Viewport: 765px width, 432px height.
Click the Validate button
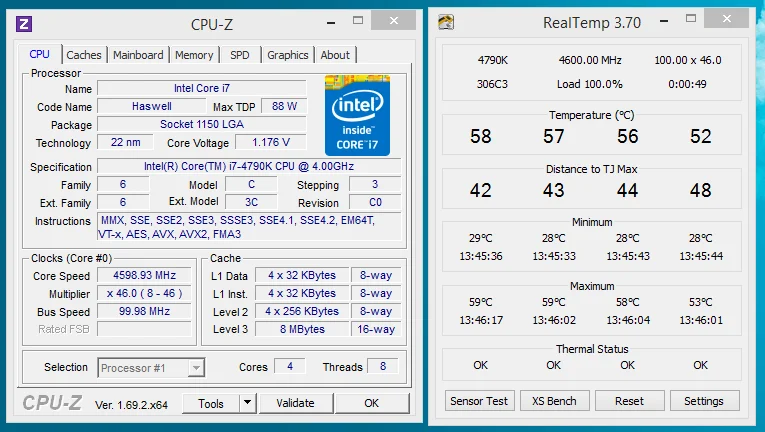296,403
